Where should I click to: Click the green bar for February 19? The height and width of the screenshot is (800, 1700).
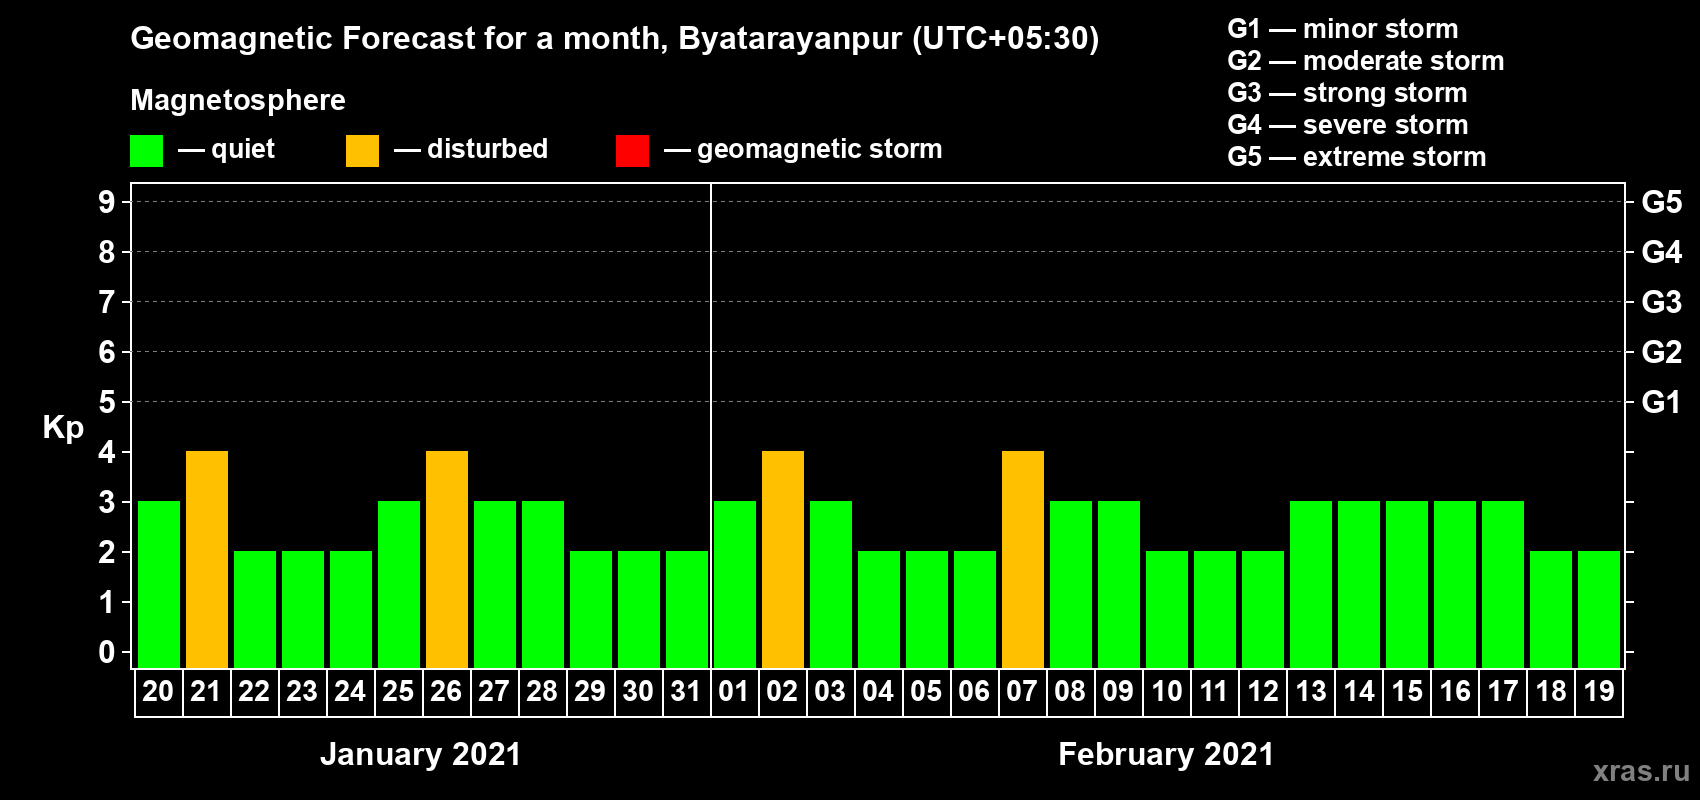[x=1599, y=609]
